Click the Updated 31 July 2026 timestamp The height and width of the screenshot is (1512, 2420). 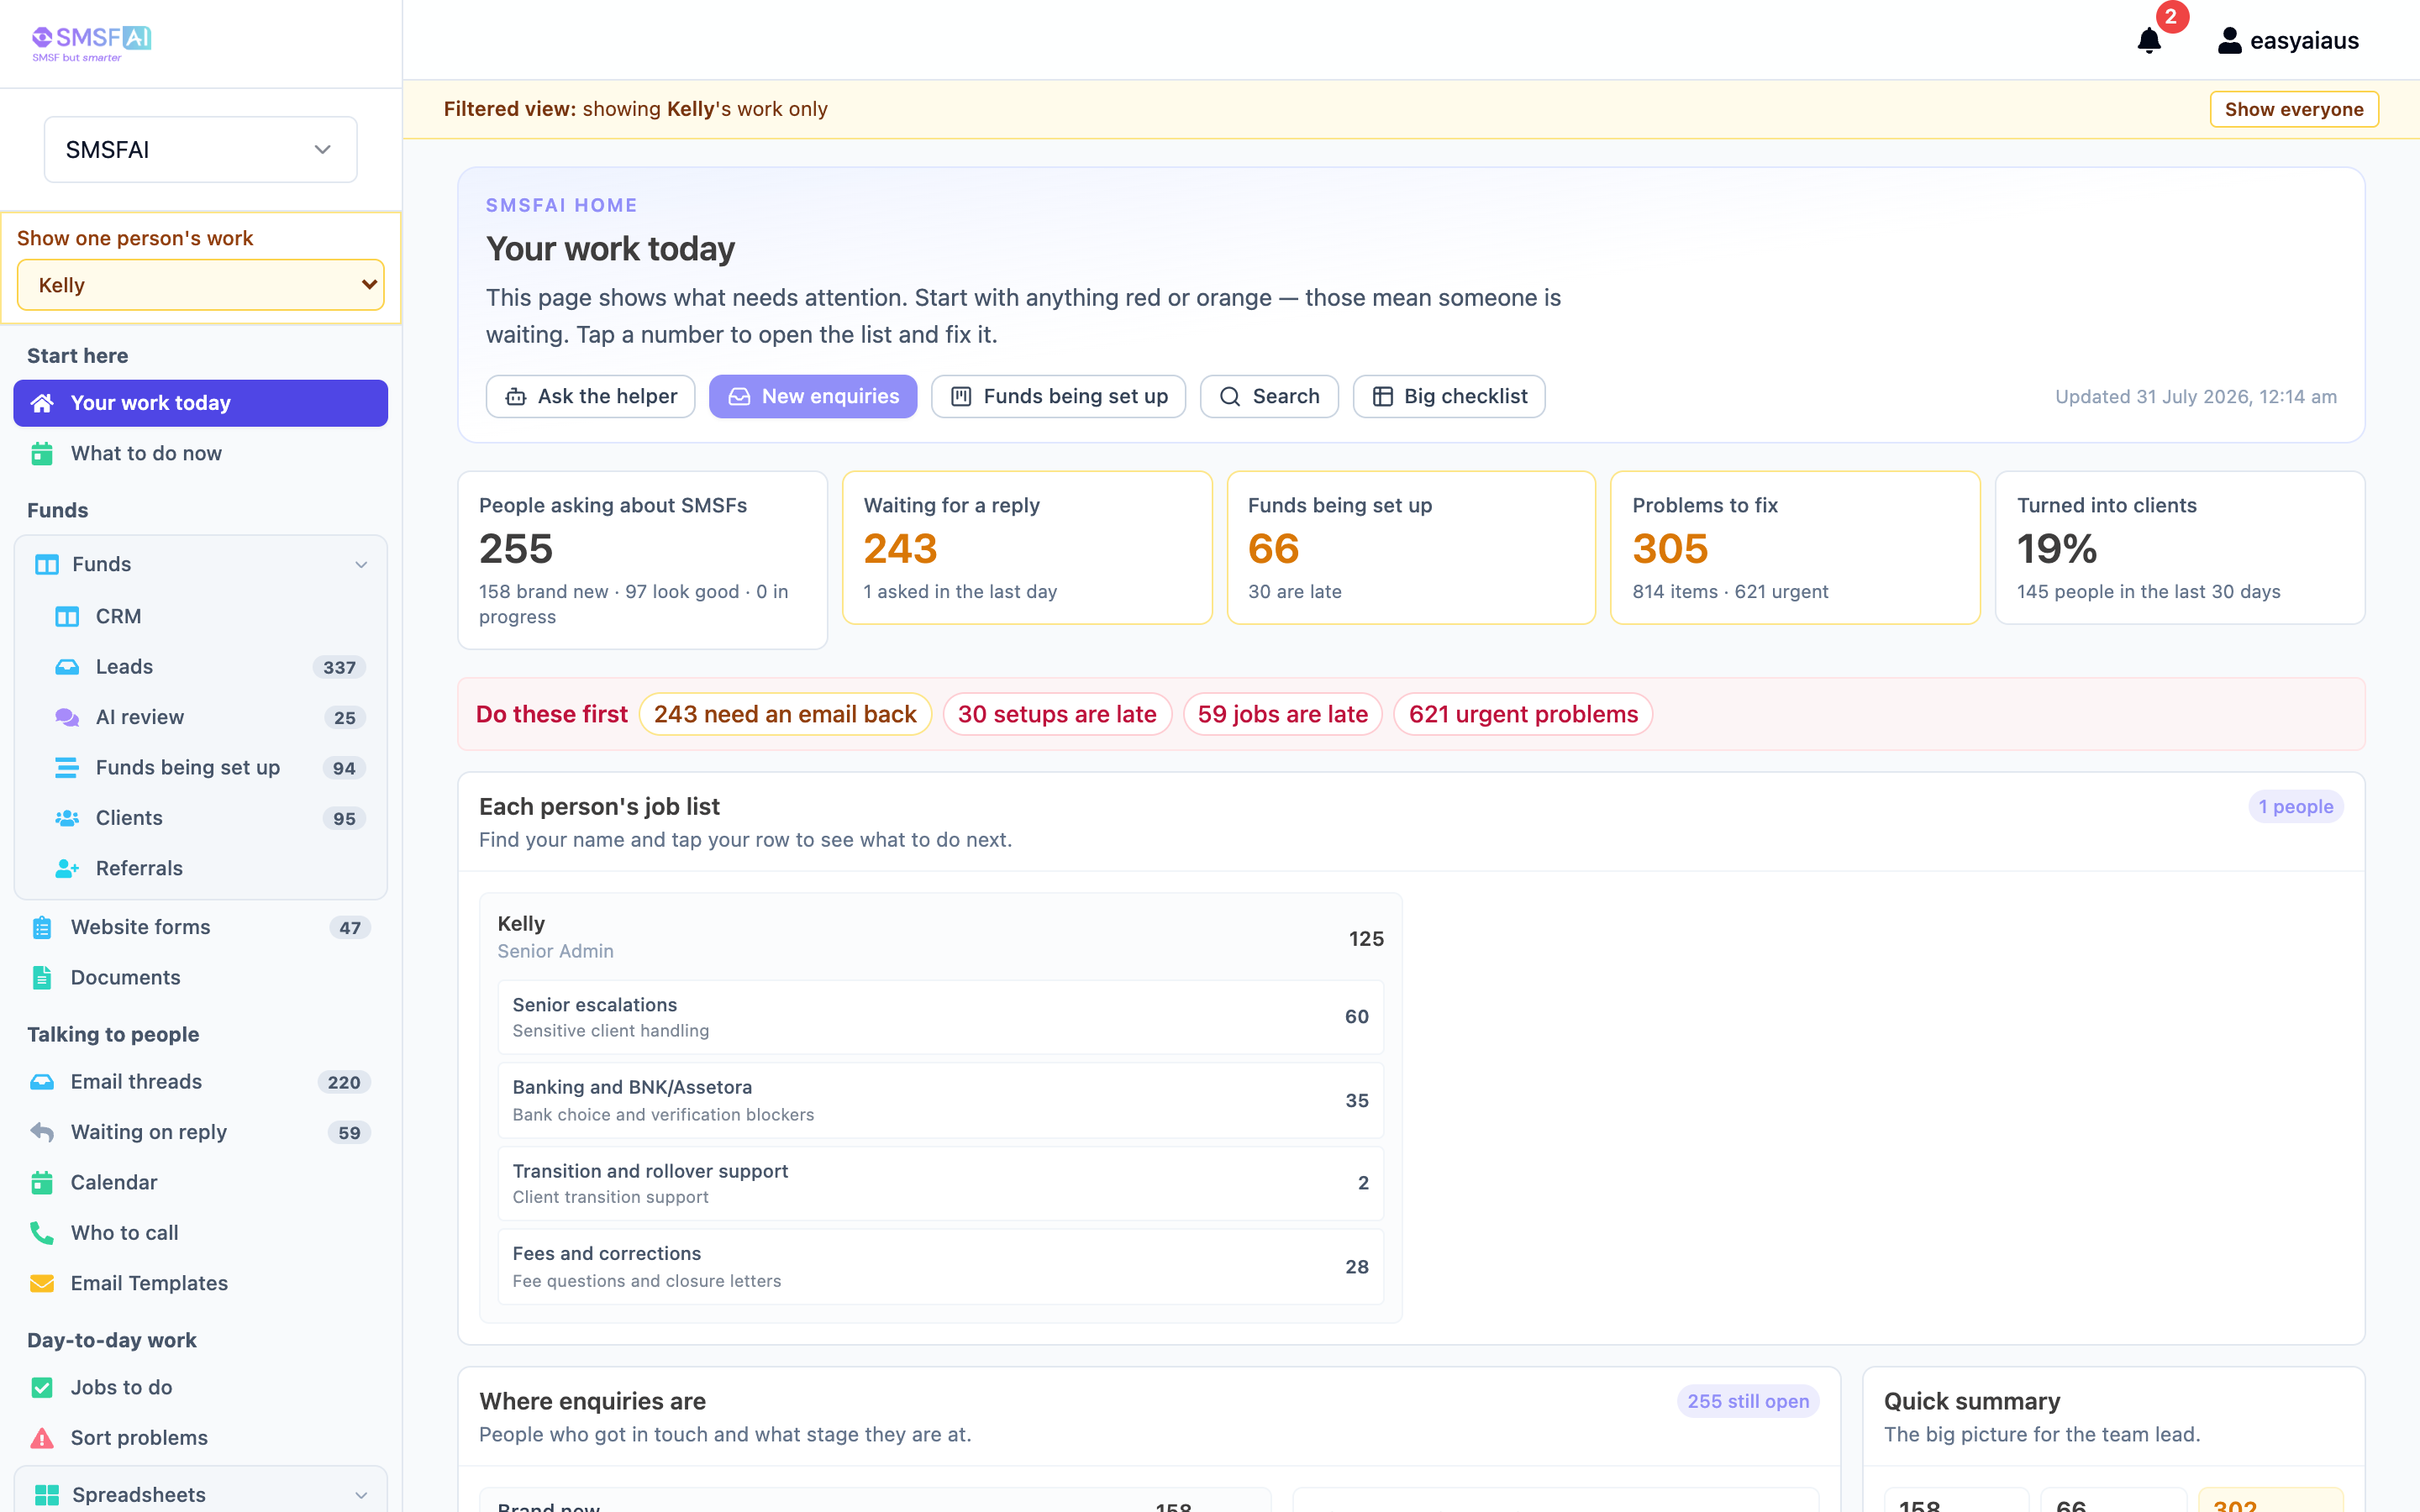(2196, 397)
